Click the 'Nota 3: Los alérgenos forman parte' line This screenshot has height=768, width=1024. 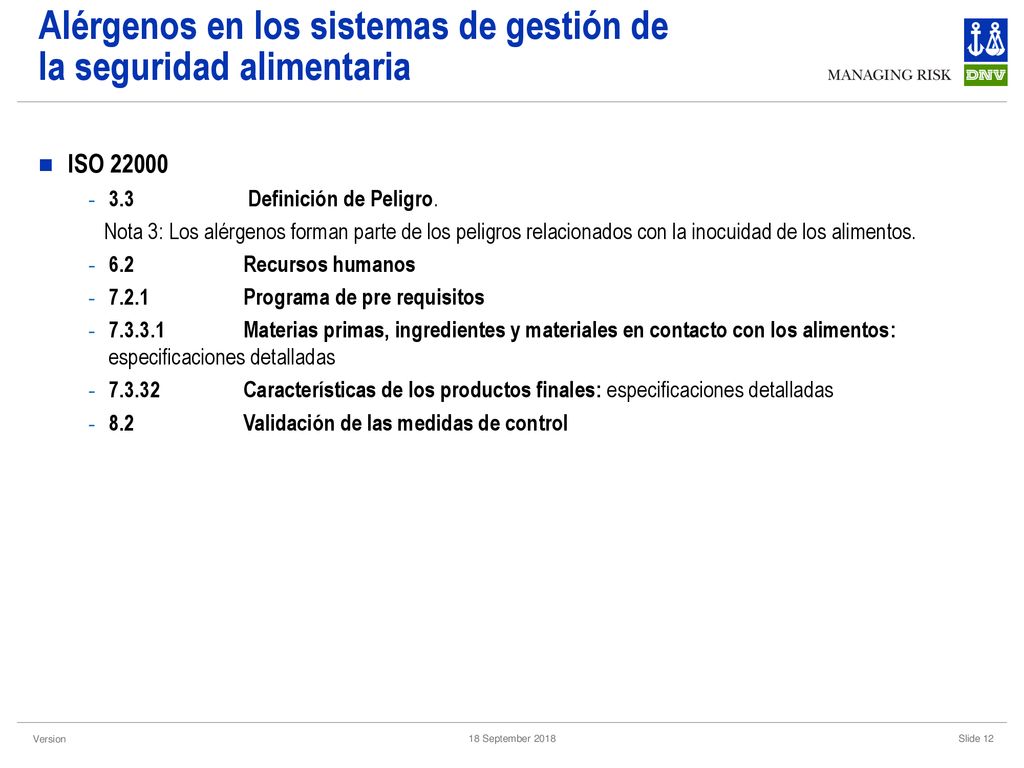click(x=509, y=231)
